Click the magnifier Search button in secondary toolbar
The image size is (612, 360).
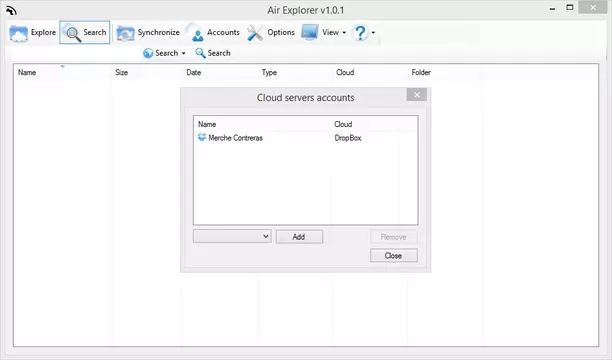pyautogui.click(x=213, y=53)
